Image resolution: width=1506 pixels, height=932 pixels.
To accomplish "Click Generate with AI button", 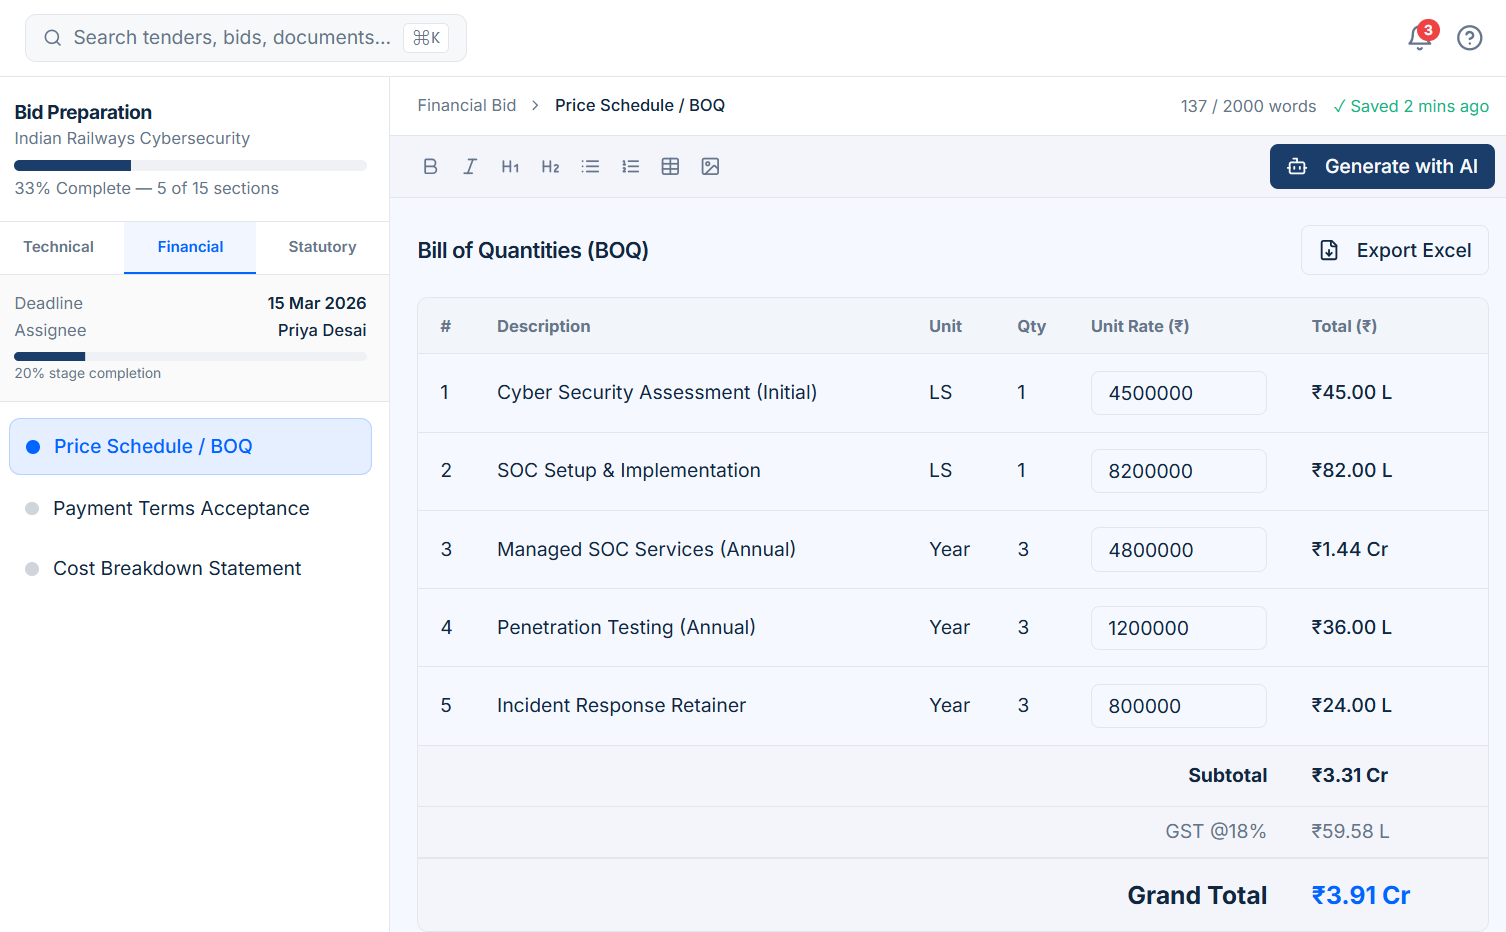I will pos(1382,167).
